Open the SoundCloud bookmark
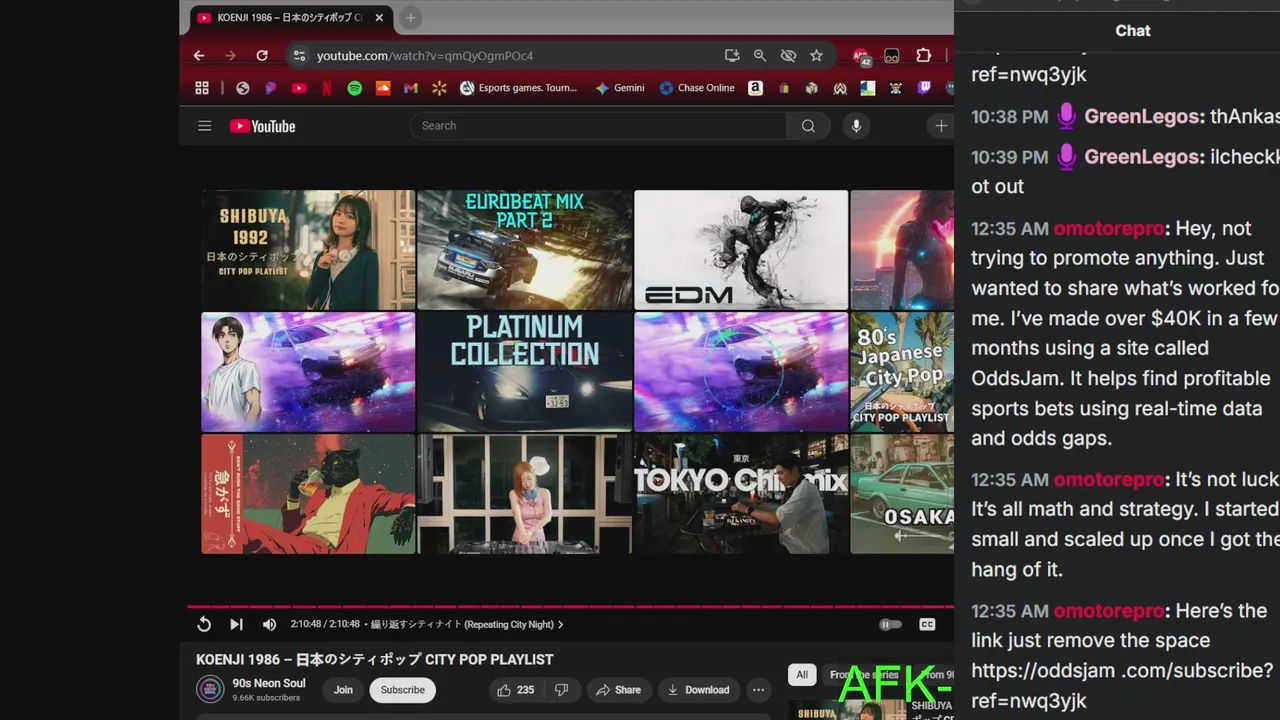 click(x=383, y=88)
